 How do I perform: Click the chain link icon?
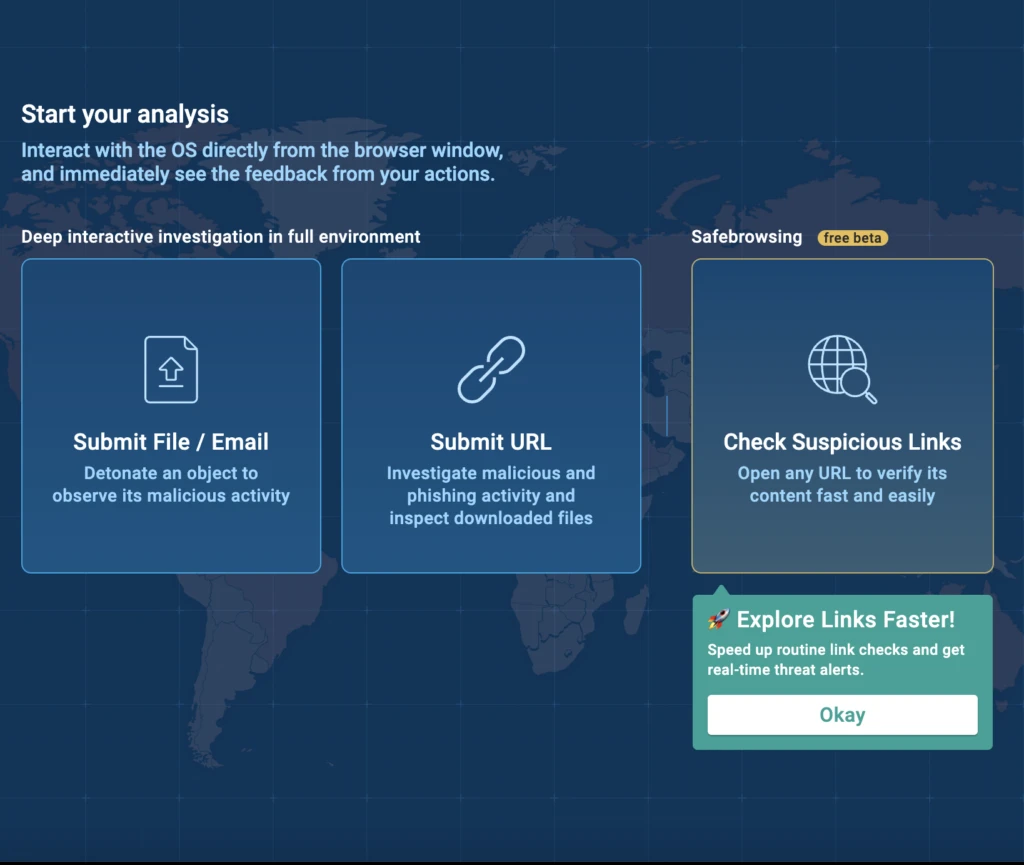tap(491, 369)
